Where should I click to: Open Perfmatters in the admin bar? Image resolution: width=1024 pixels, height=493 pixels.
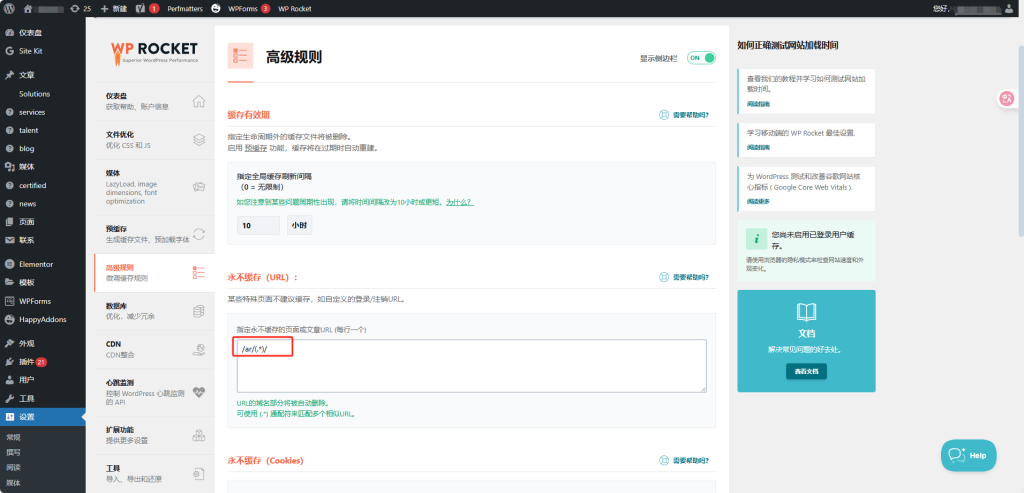coord(185,8)
